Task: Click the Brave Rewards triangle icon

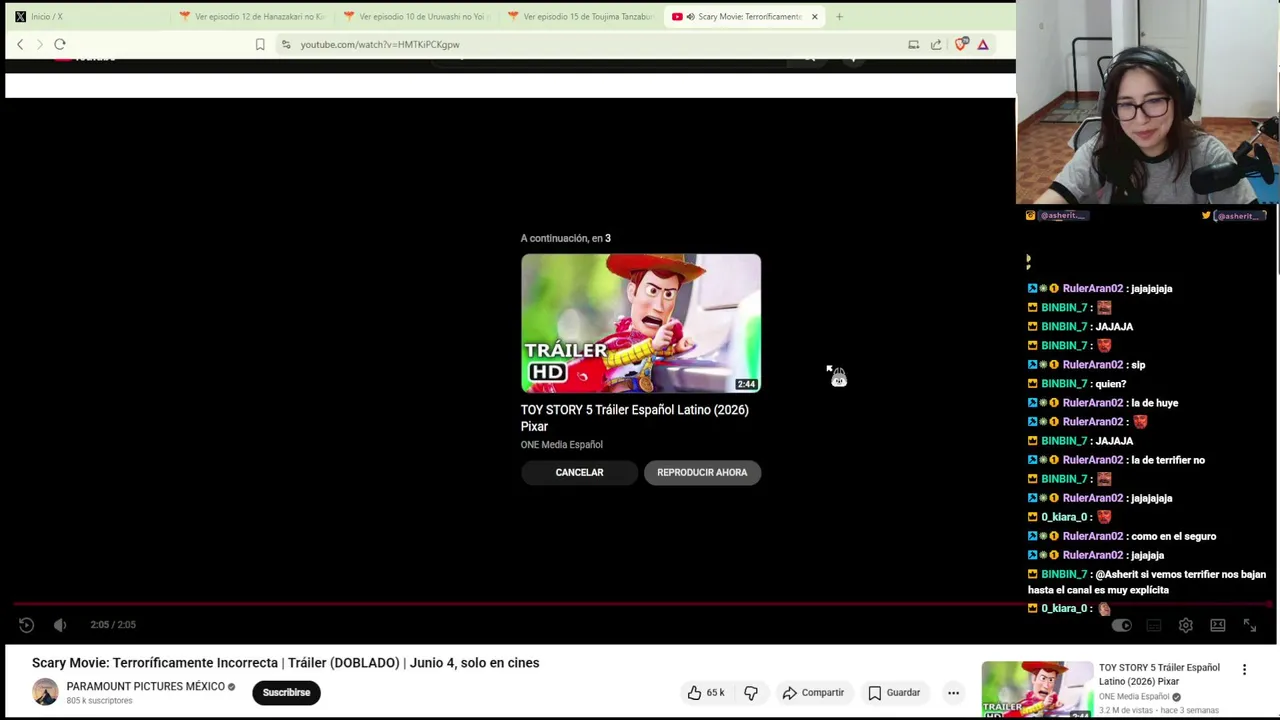Action: pos(983,44)
